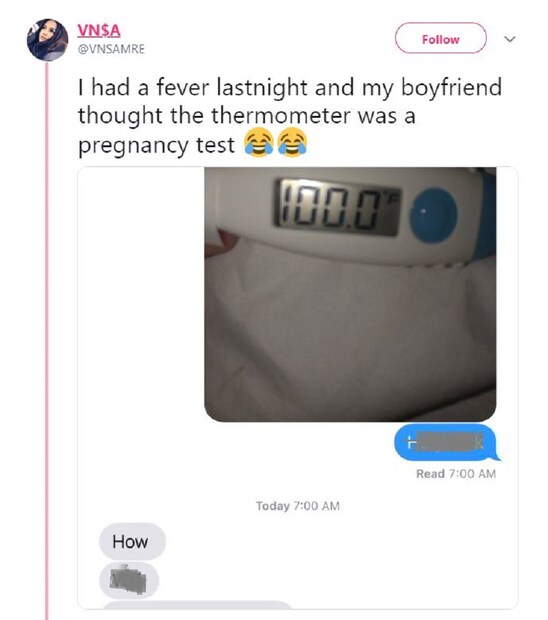This screenshot has height=620, width=548.
Task: Open the VN$A display name link
Action: point(99,30)
